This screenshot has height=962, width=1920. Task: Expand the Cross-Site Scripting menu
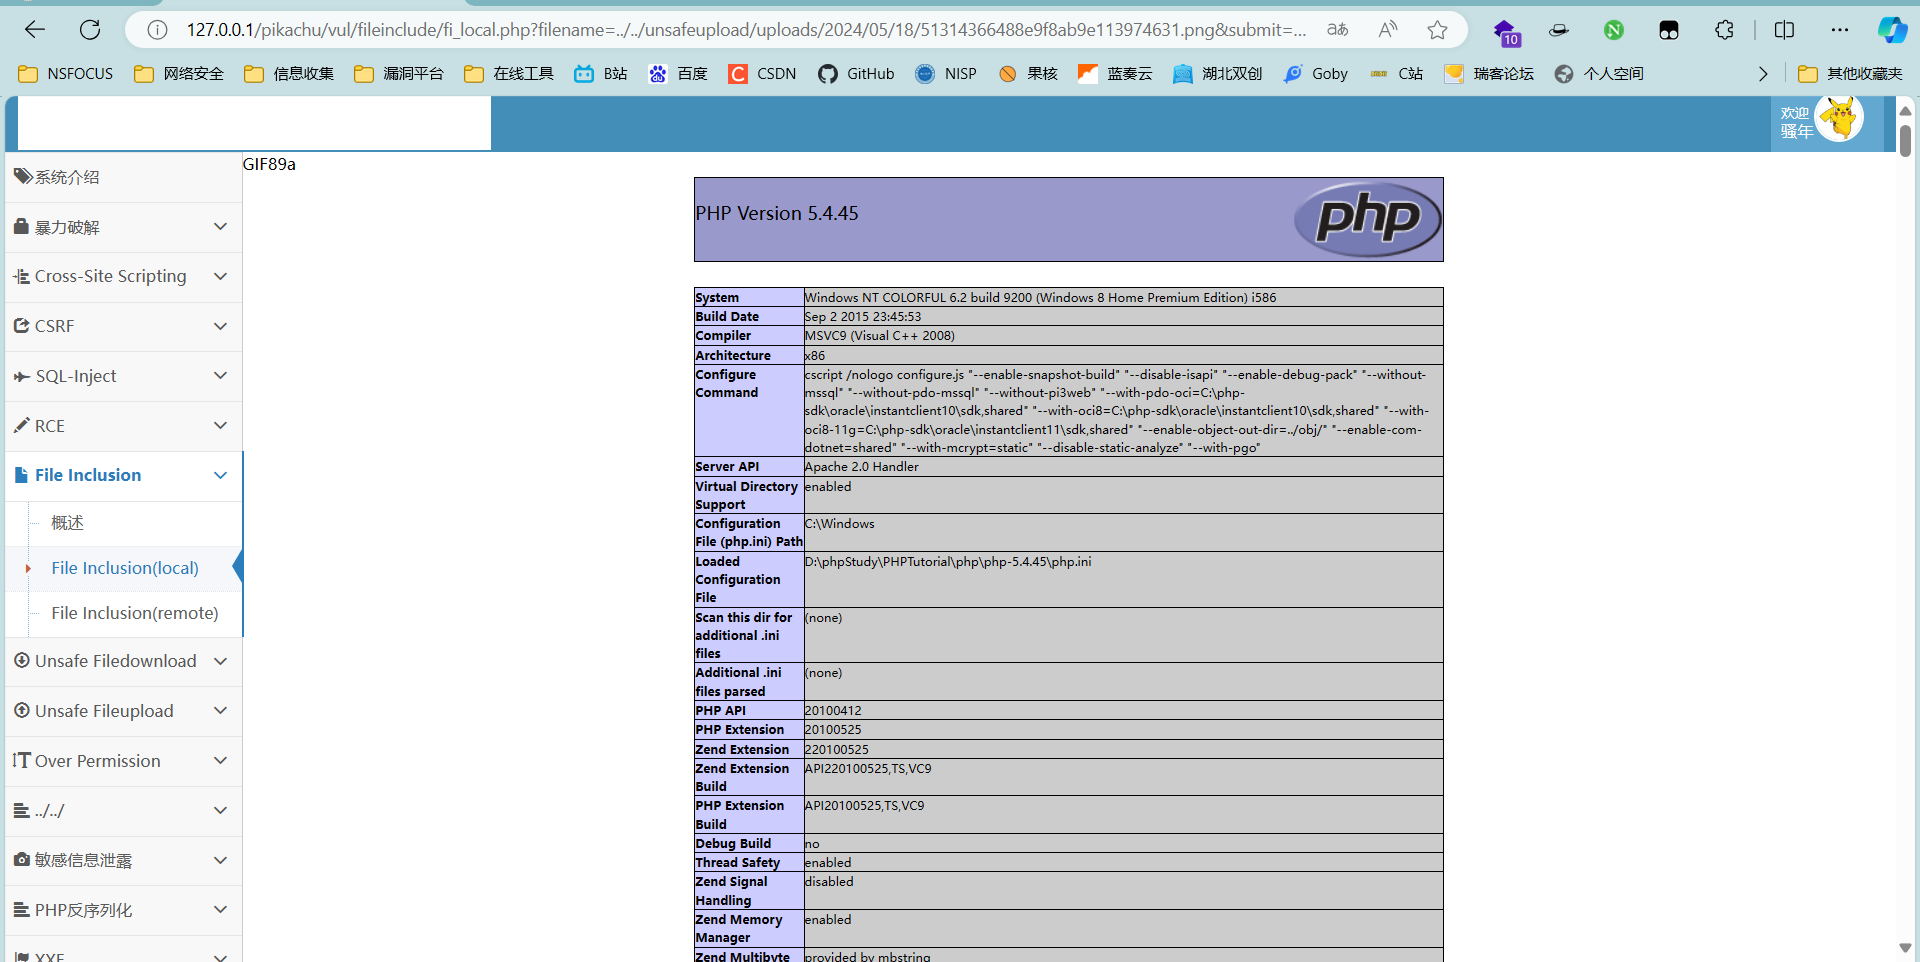(124, 276)
